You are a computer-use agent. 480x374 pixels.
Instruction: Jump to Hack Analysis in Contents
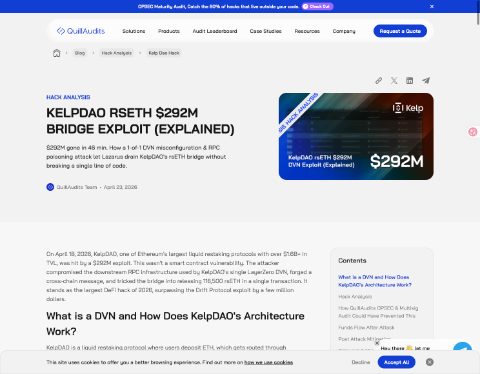coord(355,296)
